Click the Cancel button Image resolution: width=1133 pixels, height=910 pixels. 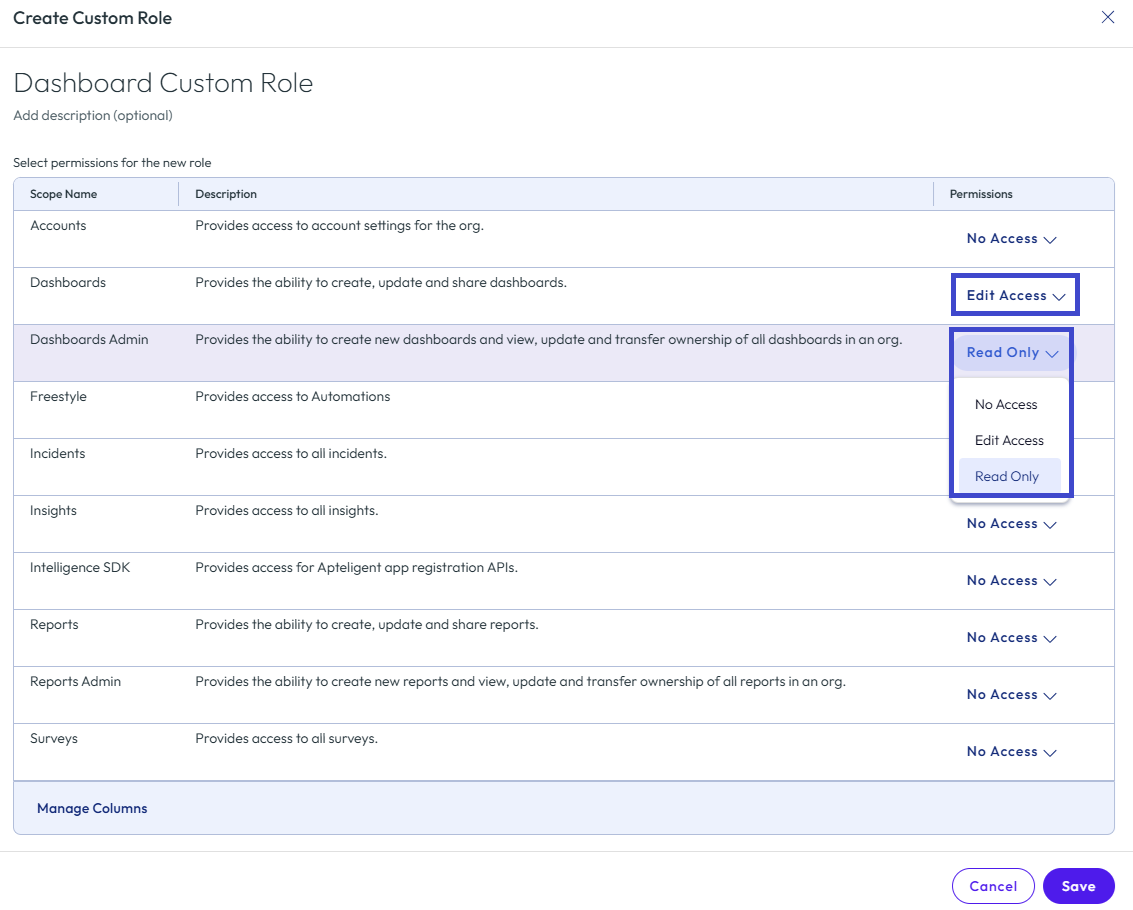(x=993, y=886)
